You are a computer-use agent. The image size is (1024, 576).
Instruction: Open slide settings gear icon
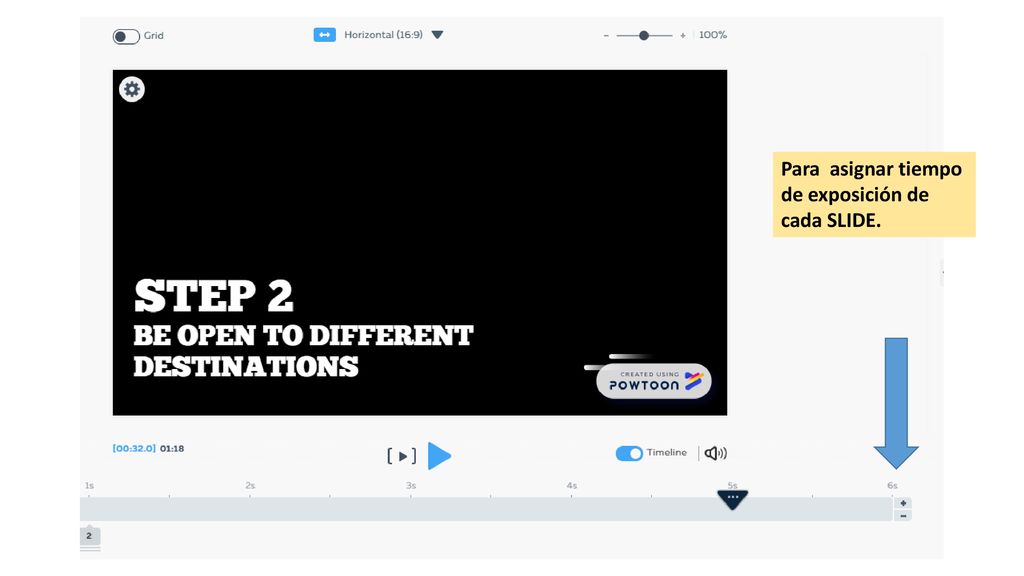pos(132,89)
